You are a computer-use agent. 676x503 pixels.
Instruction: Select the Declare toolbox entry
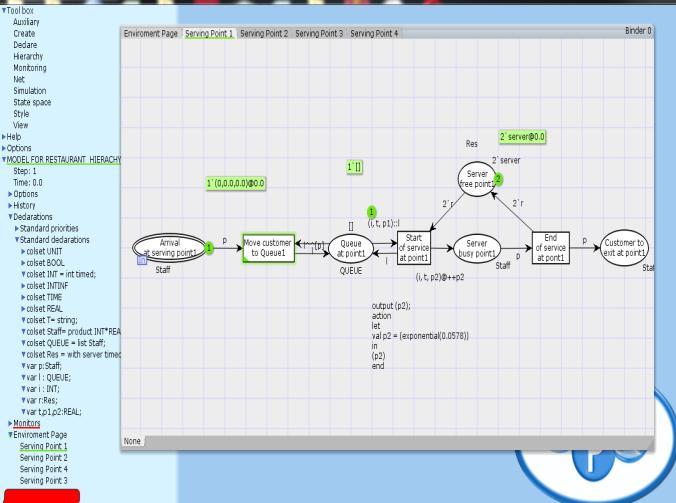(25, 45)
